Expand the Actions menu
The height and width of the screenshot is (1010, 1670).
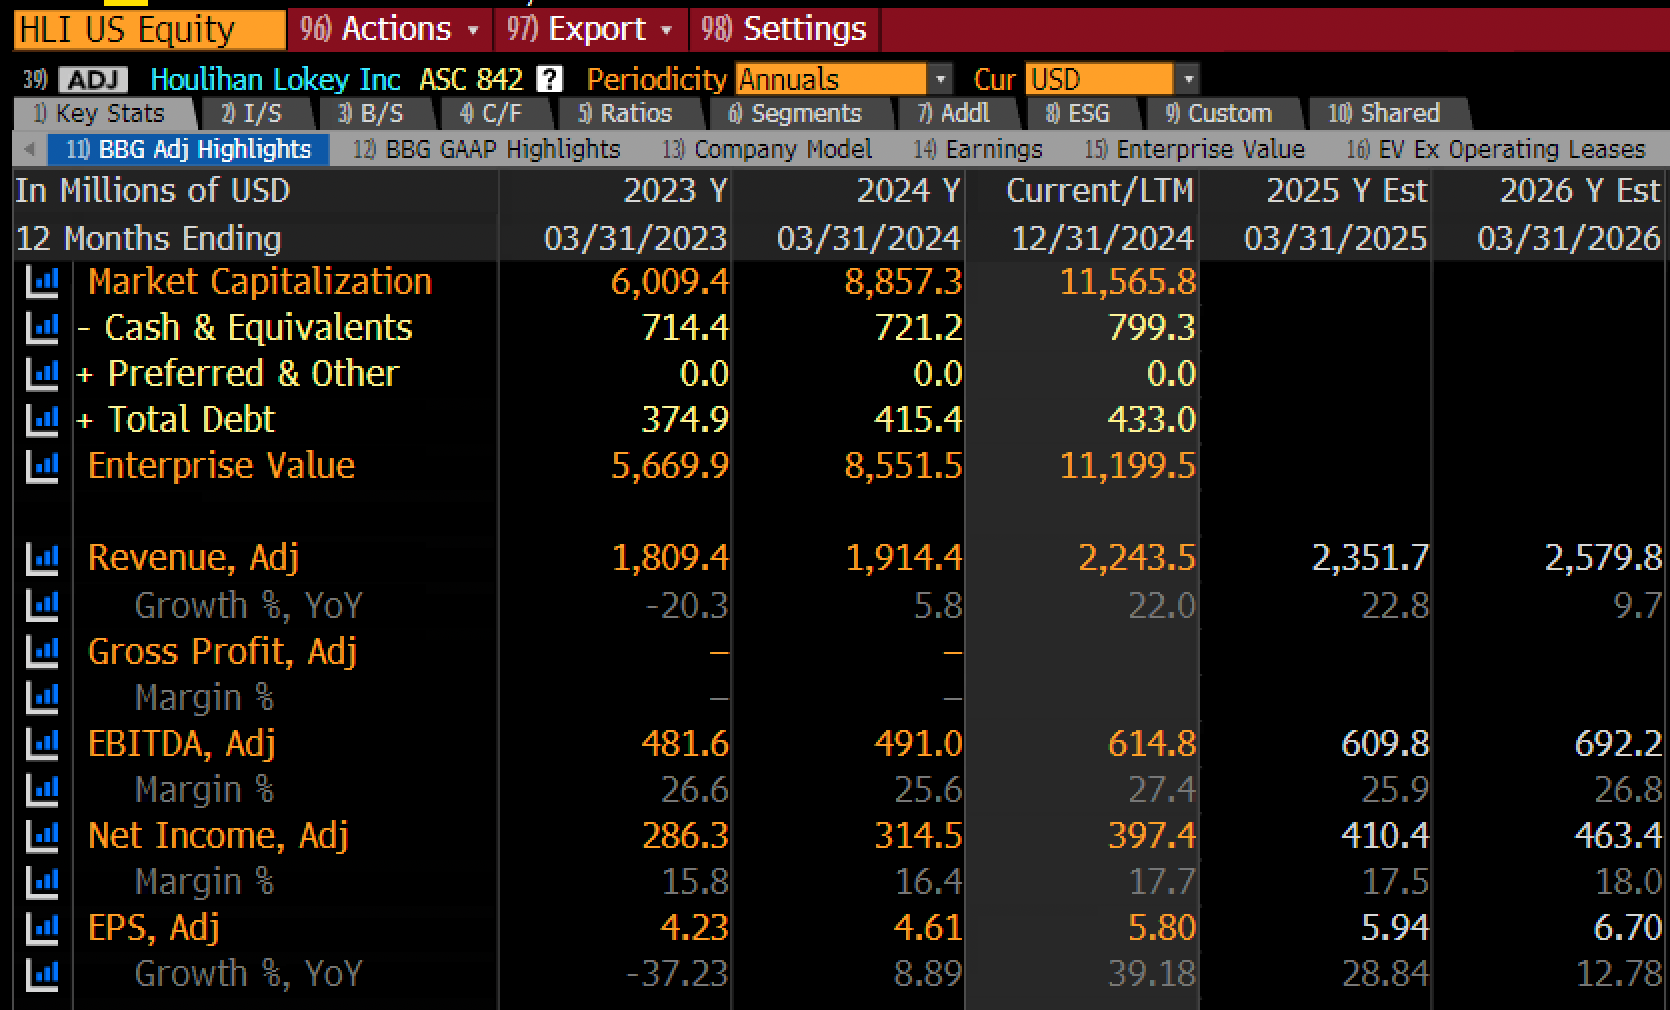tap(390, 29)
